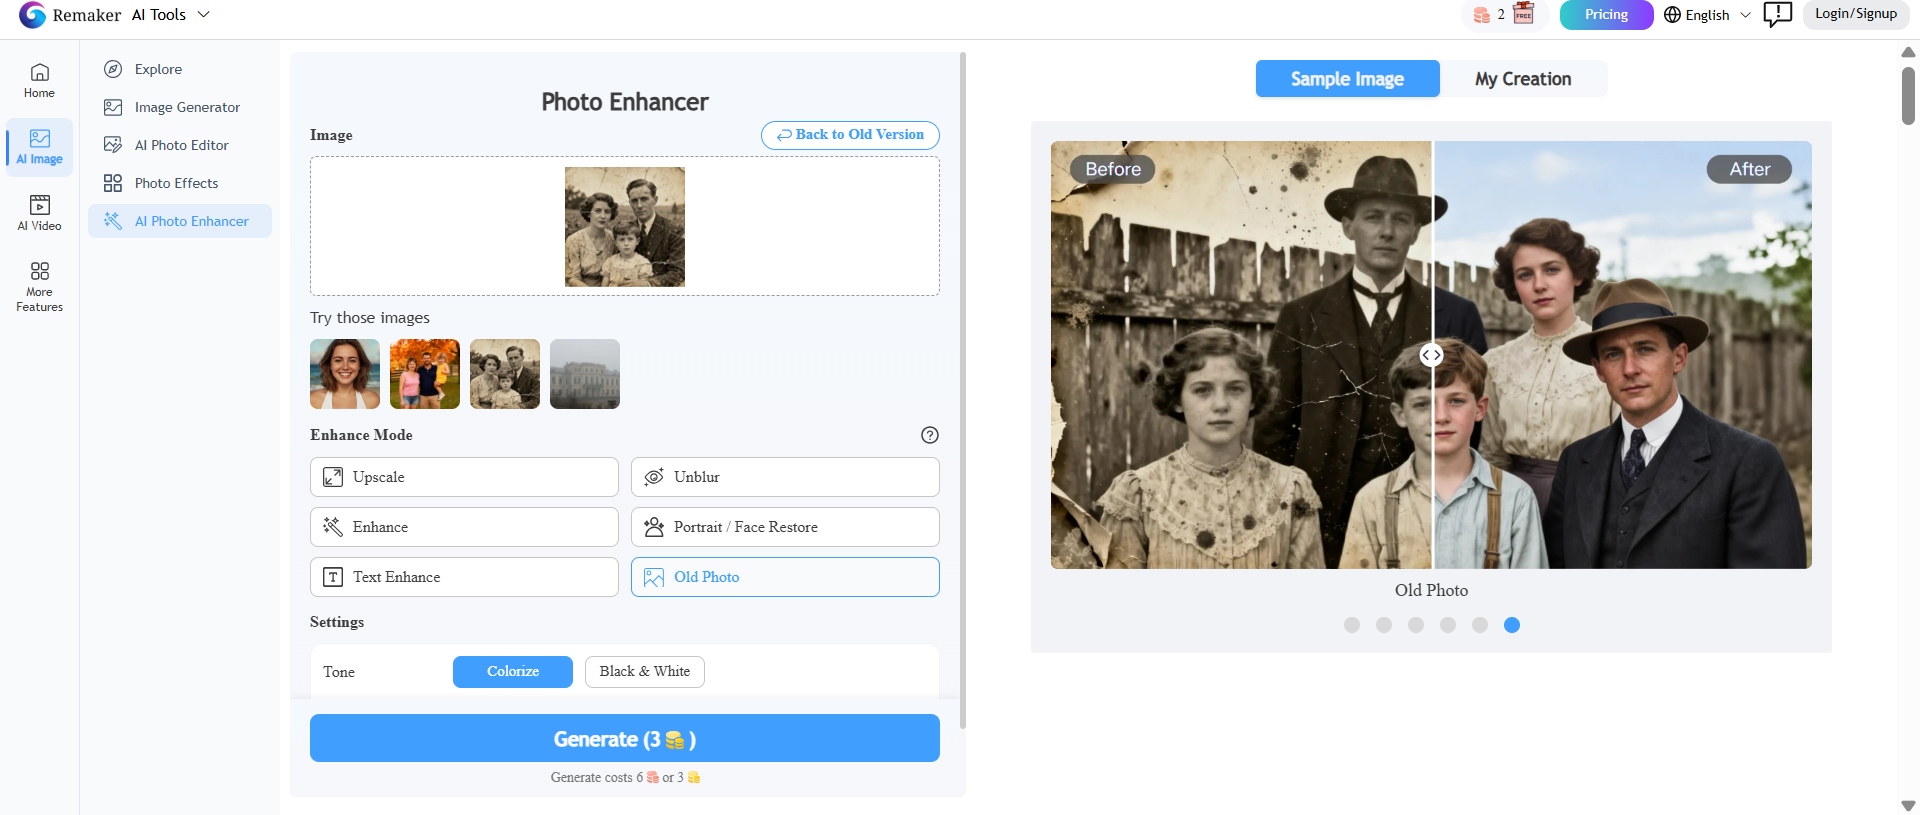Image resolution: width=1920 pixels, height=815 pixels.
Task: Open Photo Effects menu item
Action: [x=180, y=183]
